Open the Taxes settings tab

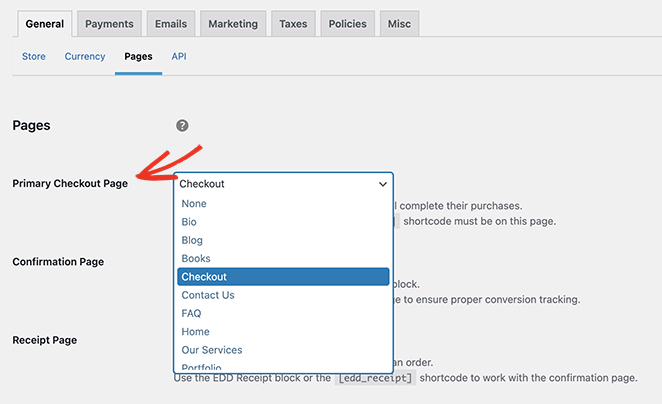point(294,24)
